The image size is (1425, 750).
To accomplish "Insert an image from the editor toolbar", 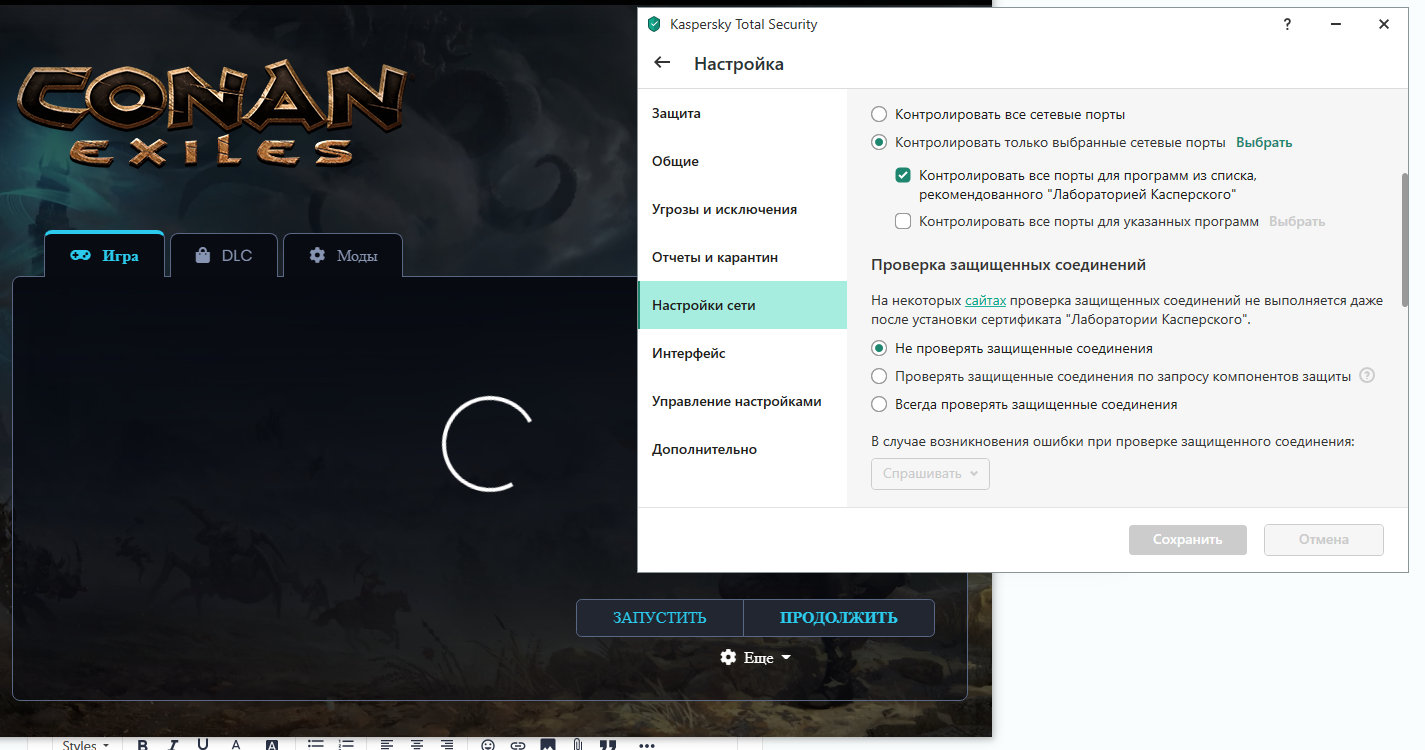I will pyautogui.click(x=548, y=745).
